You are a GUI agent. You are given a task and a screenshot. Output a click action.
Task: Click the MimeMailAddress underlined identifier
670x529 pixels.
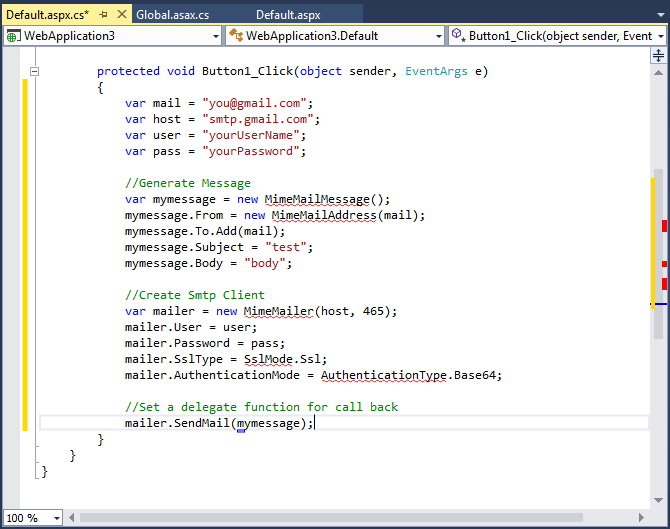(324, 215)
